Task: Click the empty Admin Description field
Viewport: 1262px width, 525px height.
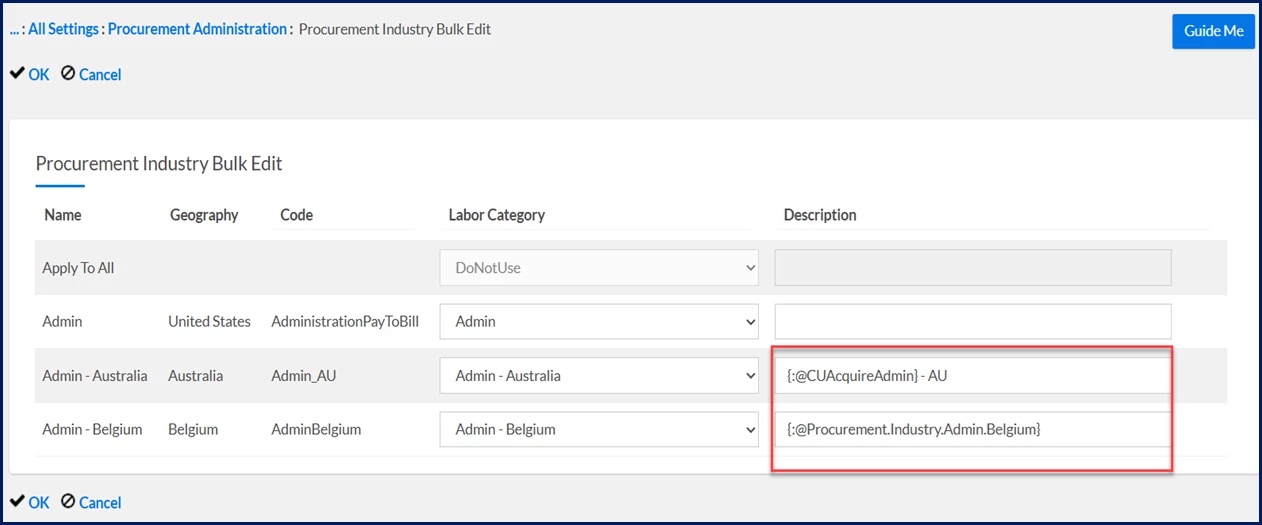Action: 973,322
